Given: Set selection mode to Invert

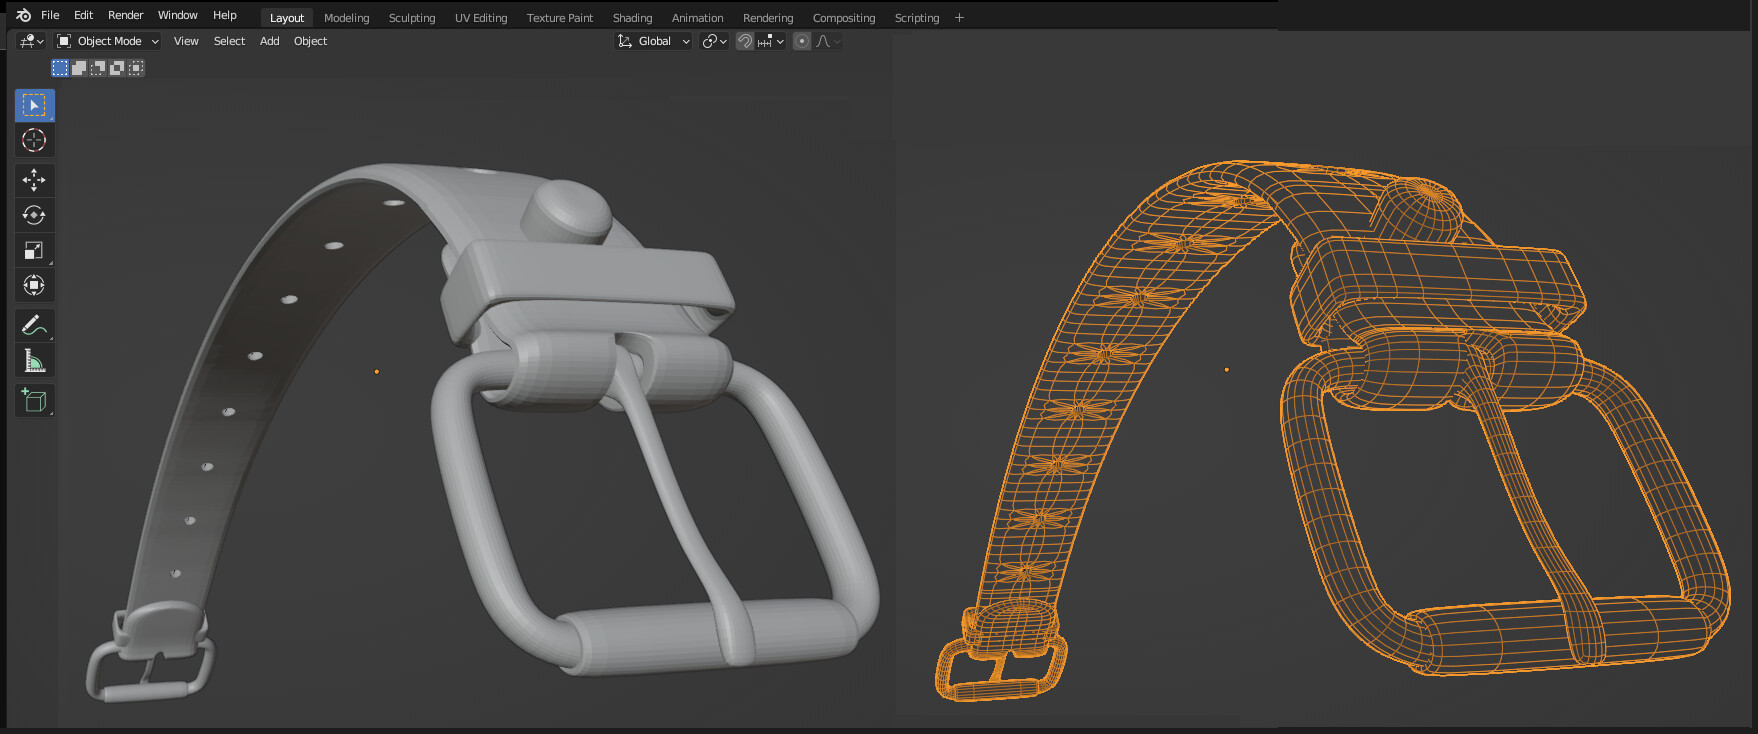Looking at the screenshot, I should coord(117,68).
